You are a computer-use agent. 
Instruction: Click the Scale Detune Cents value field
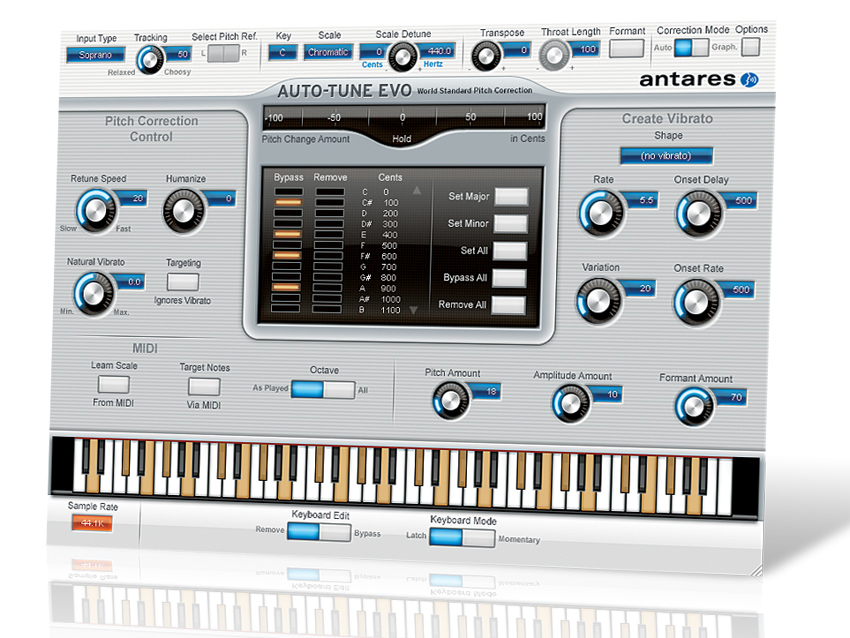tap(374, 52)
